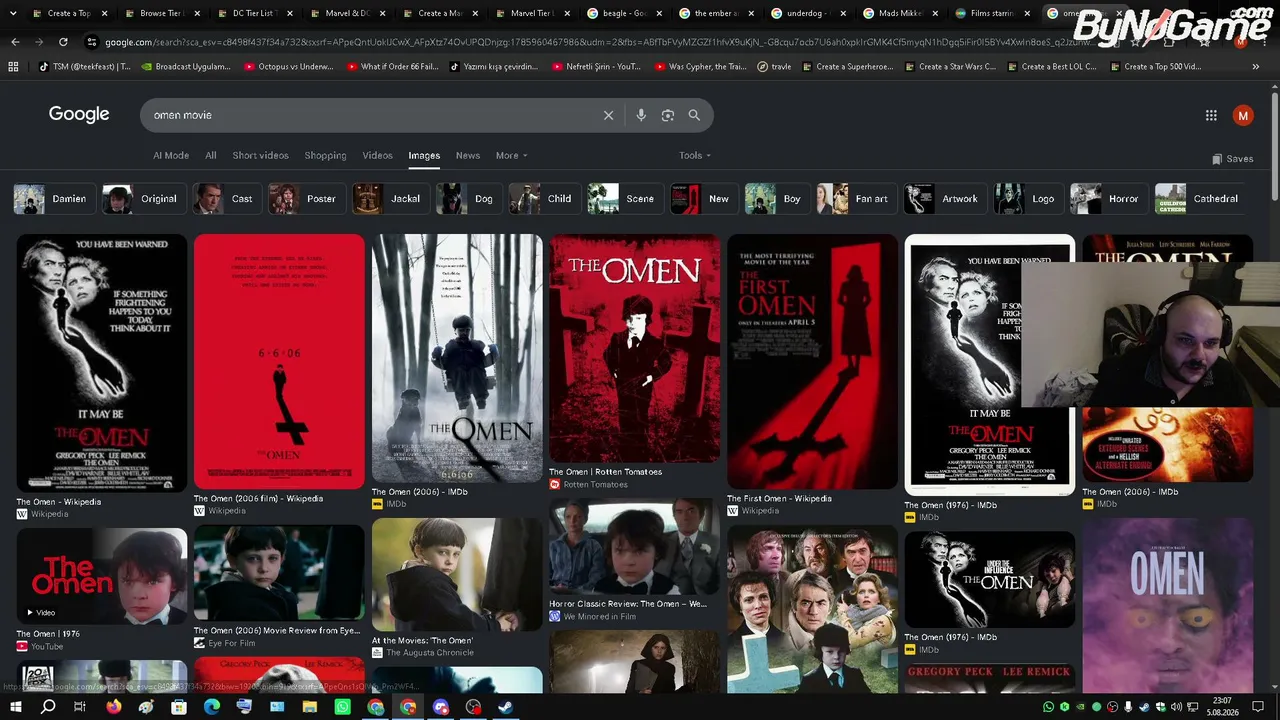Open the Tools filter dropdown
The image size is (1280, 720).
pyautogui.click(x=695, y=155)
